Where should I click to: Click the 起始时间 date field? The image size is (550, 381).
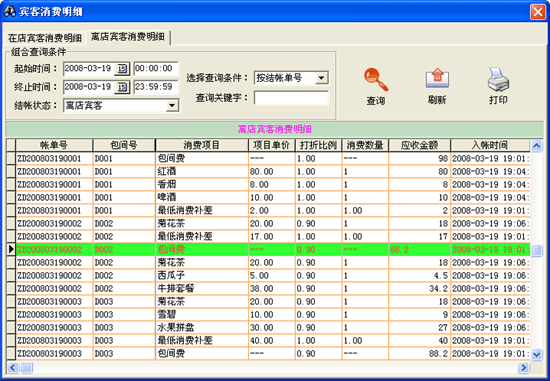(89, 69)
